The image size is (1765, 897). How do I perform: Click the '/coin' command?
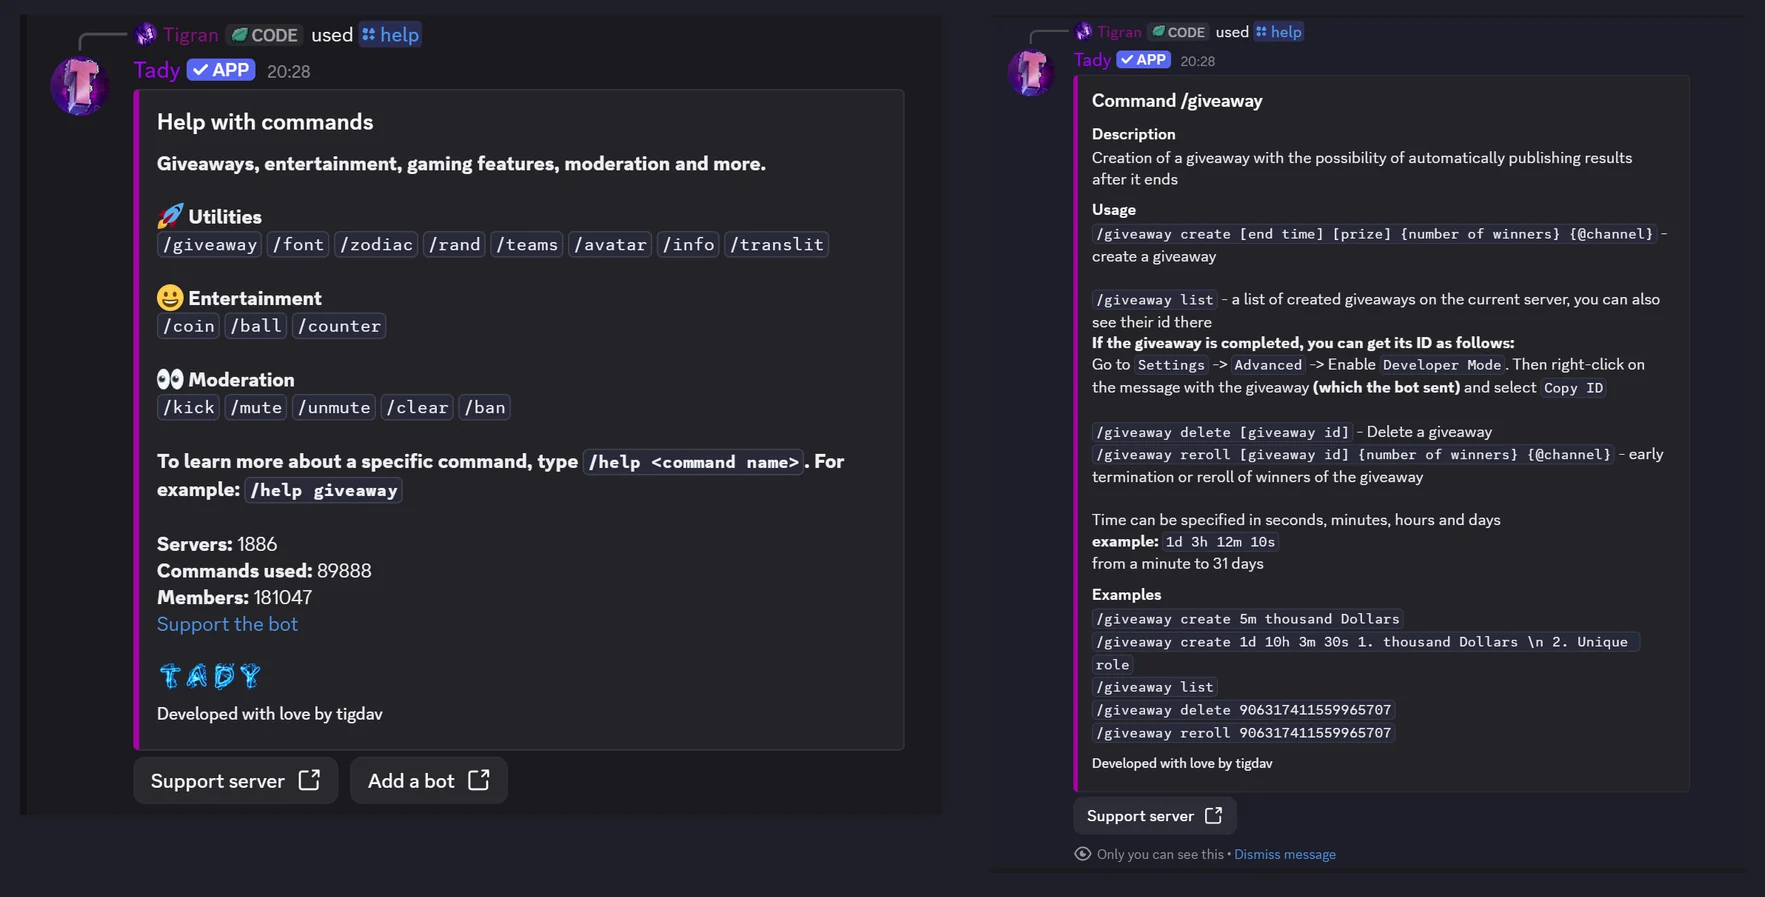point(189,326)
